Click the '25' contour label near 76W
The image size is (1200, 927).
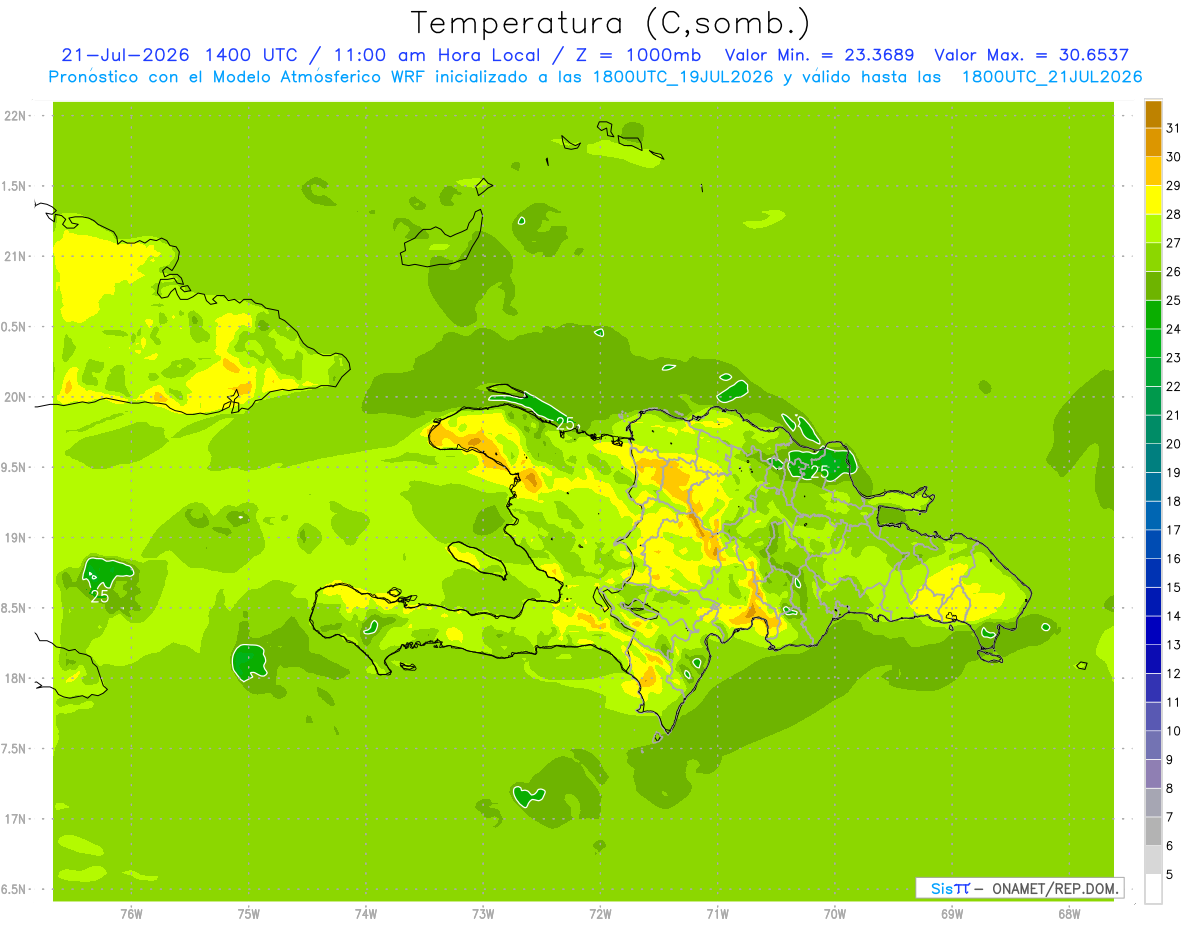click(100, 596)
